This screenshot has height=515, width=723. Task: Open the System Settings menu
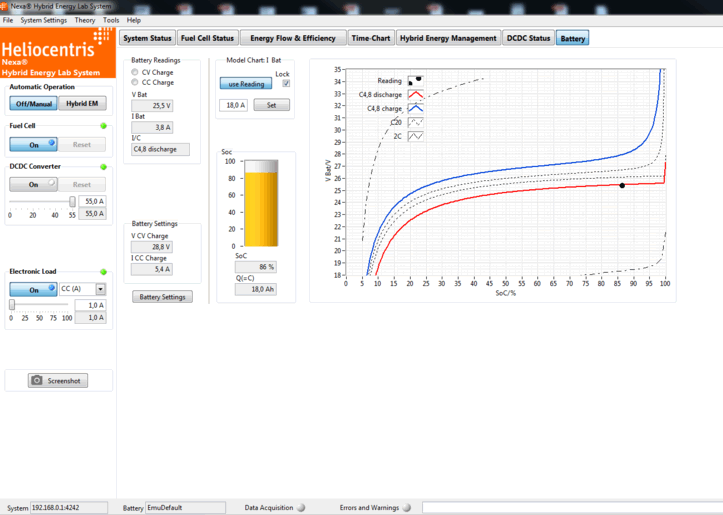coord(44,20)
